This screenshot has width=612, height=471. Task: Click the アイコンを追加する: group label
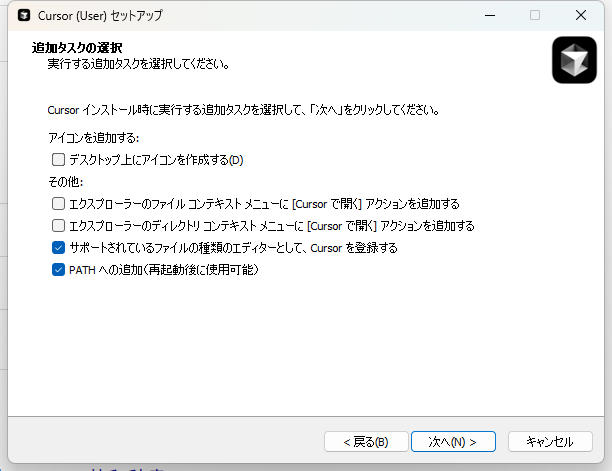93,137
